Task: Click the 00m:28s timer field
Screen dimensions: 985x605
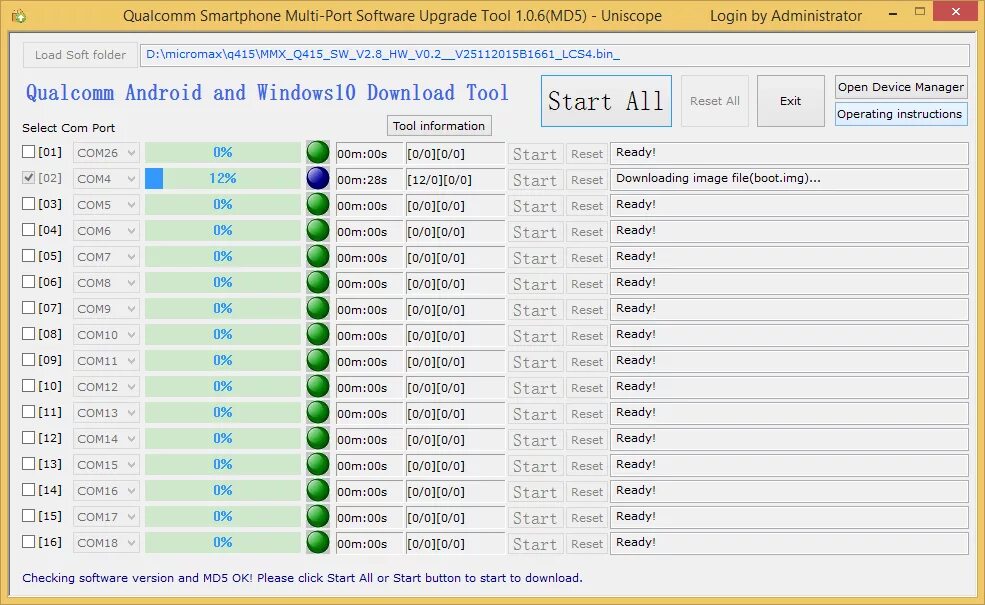Action: (369, 180)
